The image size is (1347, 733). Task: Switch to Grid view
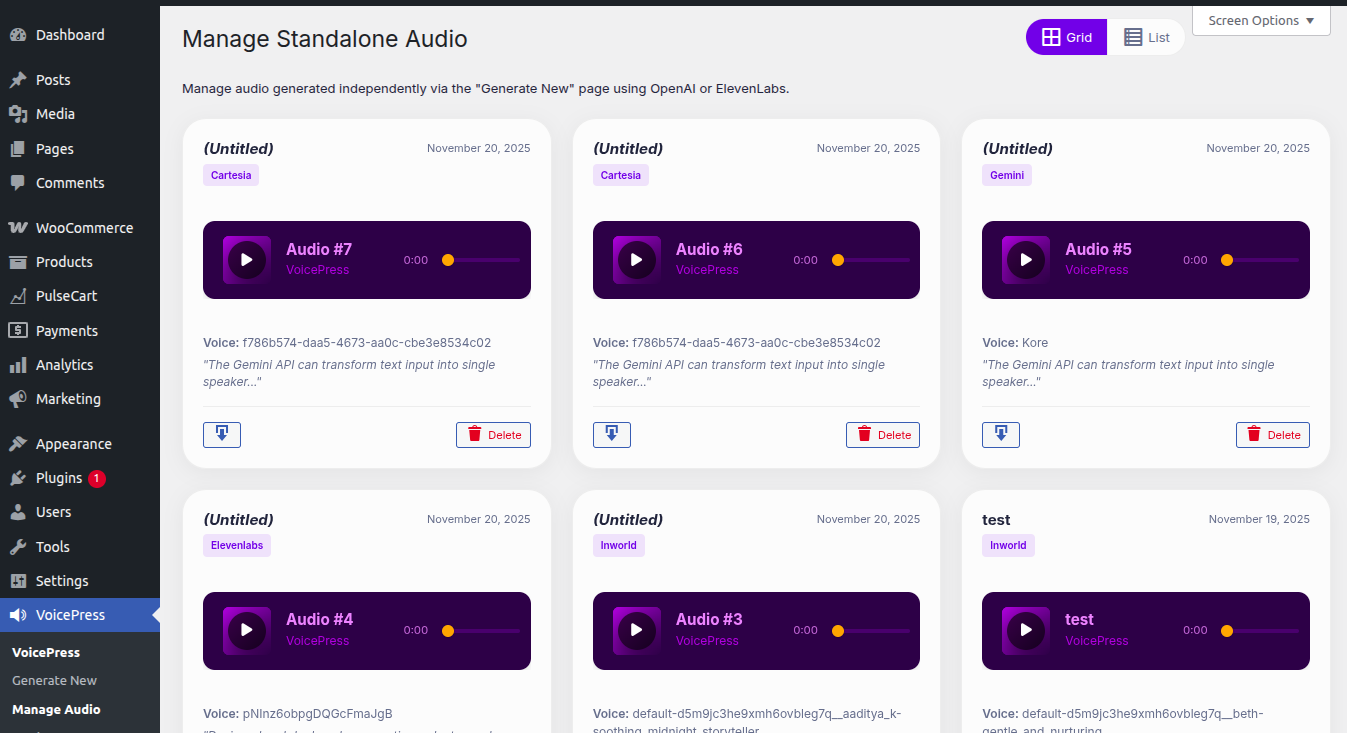(x=1067, y=38)
